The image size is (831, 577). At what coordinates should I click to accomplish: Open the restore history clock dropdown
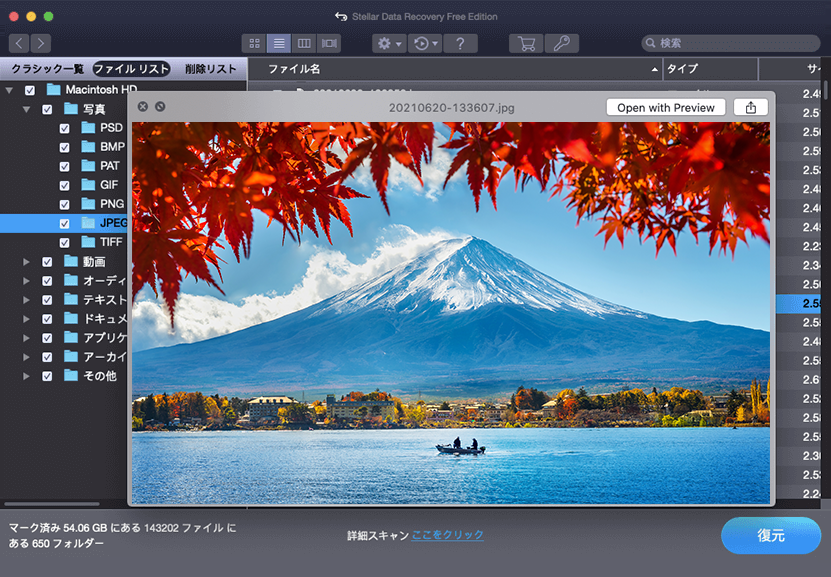[426, 44]
